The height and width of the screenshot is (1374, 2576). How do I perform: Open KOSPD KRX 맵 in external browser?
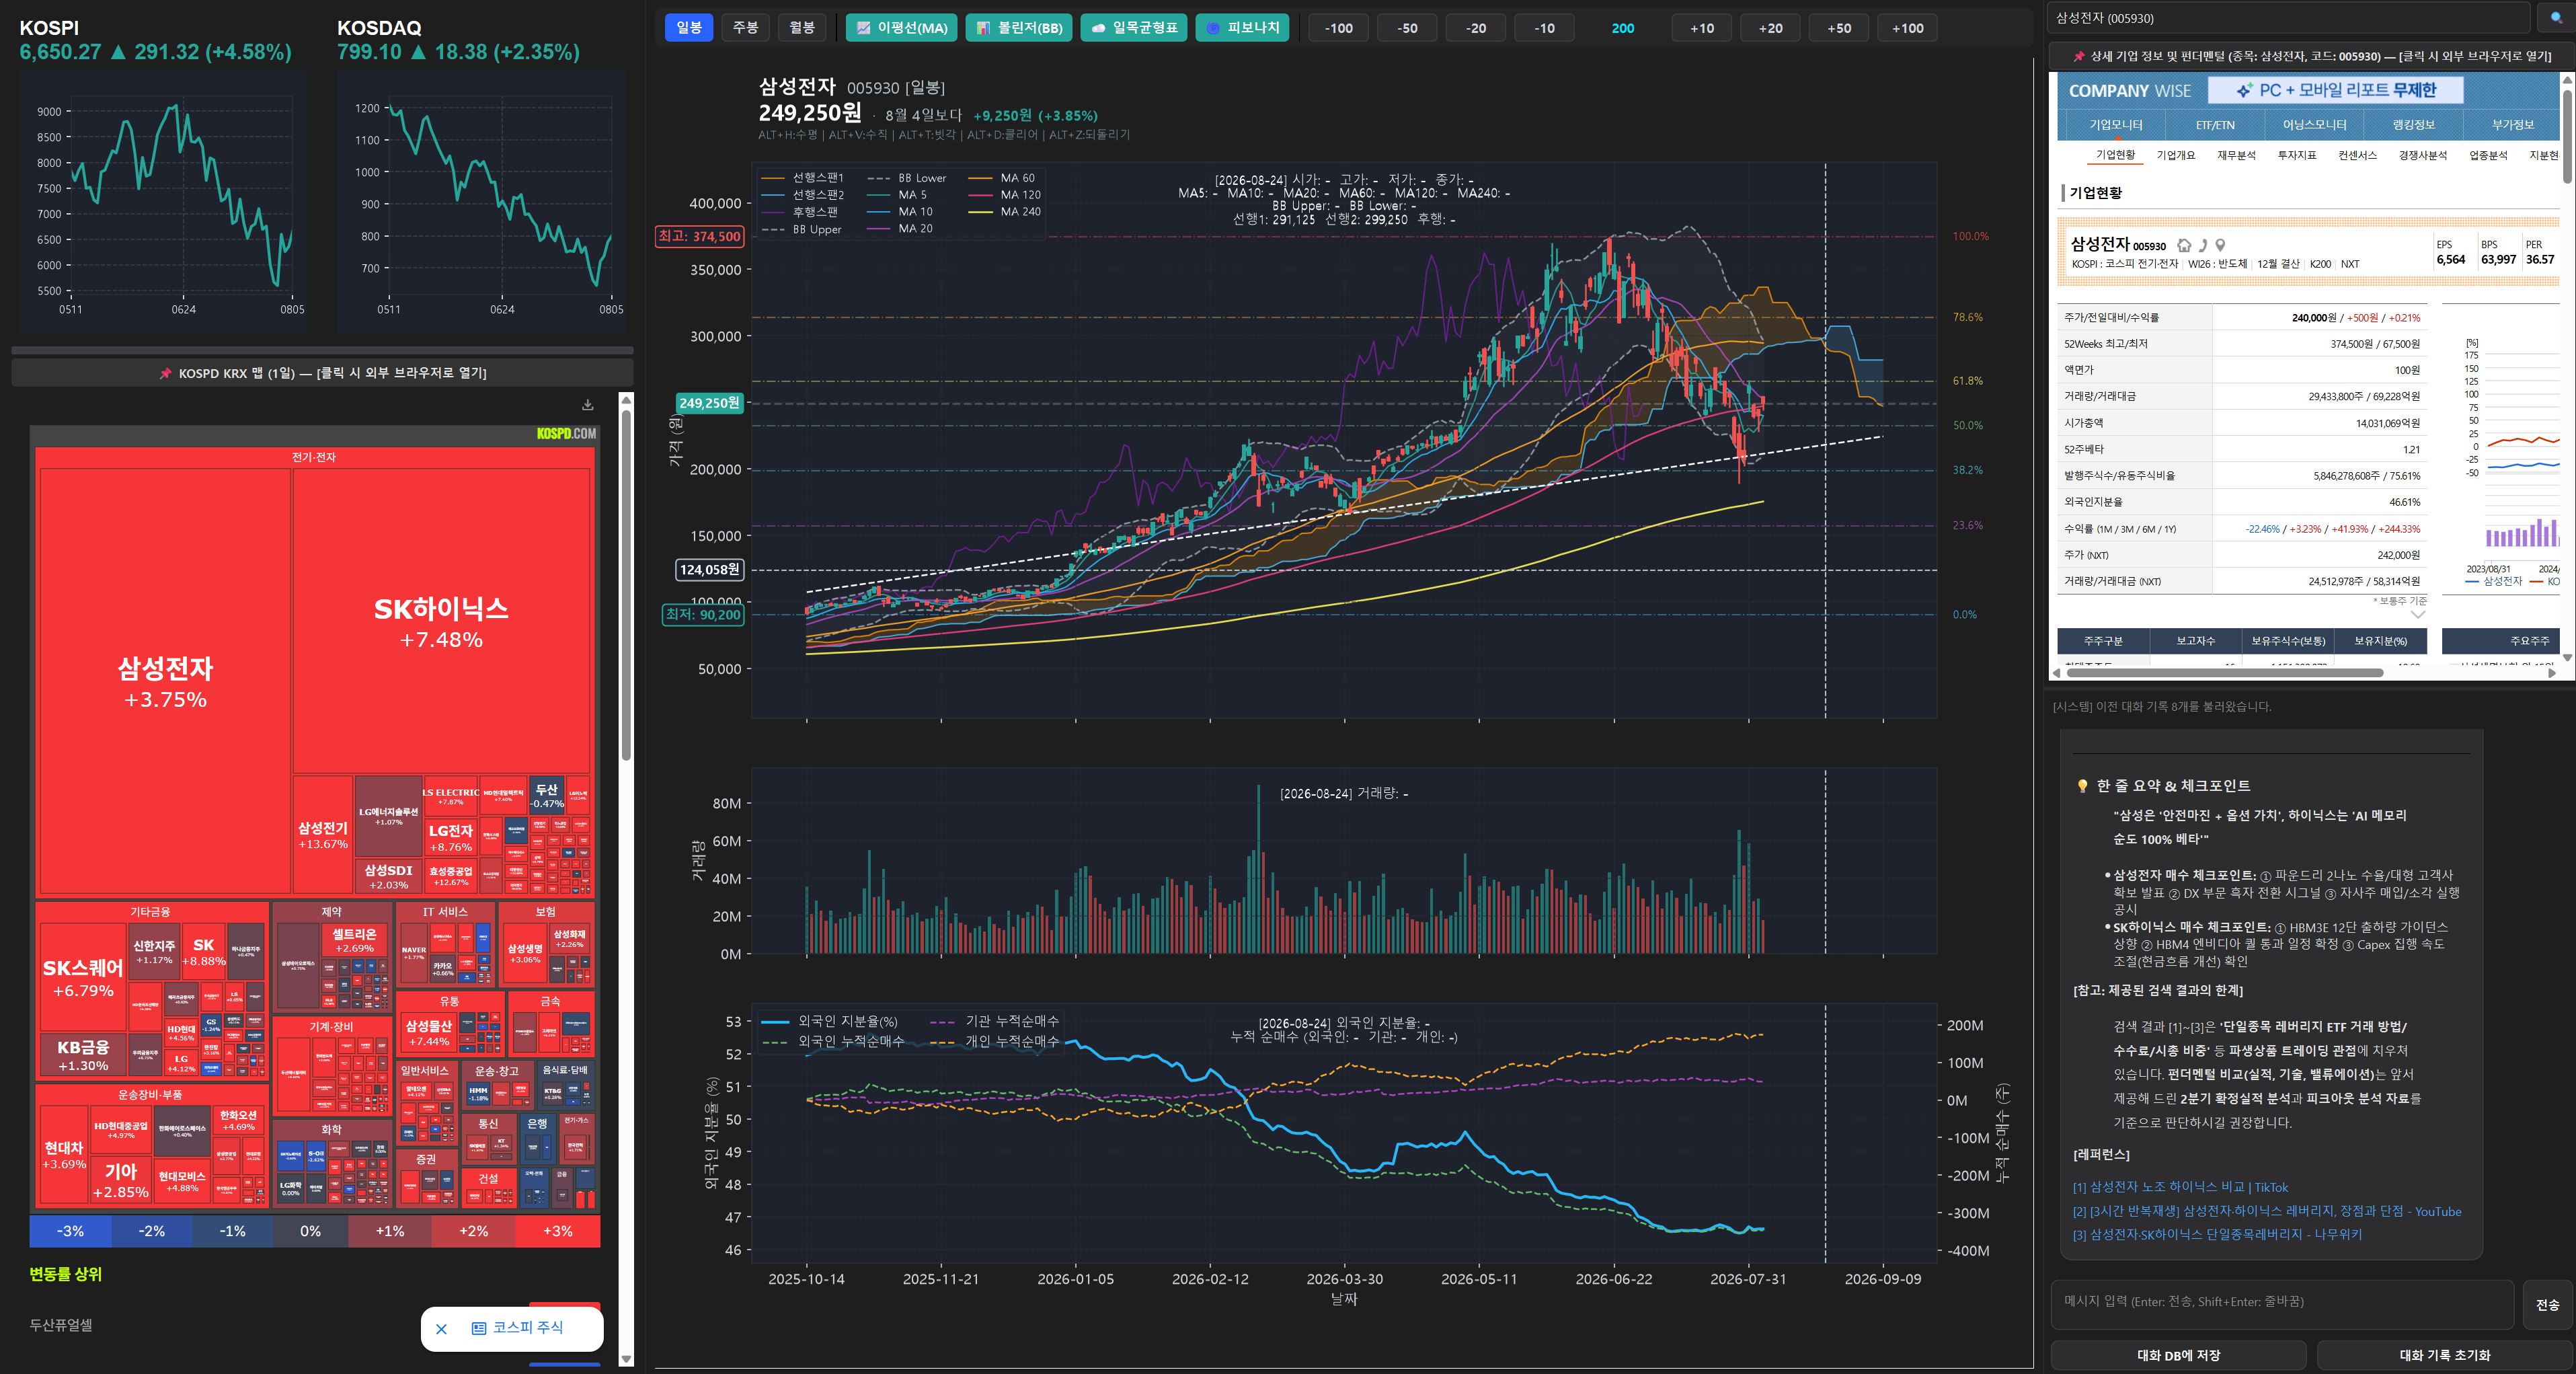(x=322, y=373)
